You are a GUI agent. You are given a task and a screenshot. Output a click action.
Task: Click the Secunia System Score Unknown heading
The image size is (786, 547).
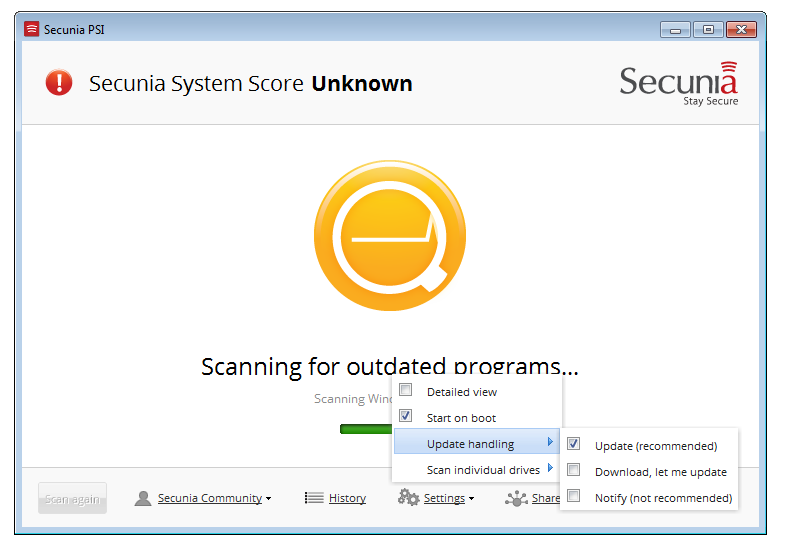251,83
